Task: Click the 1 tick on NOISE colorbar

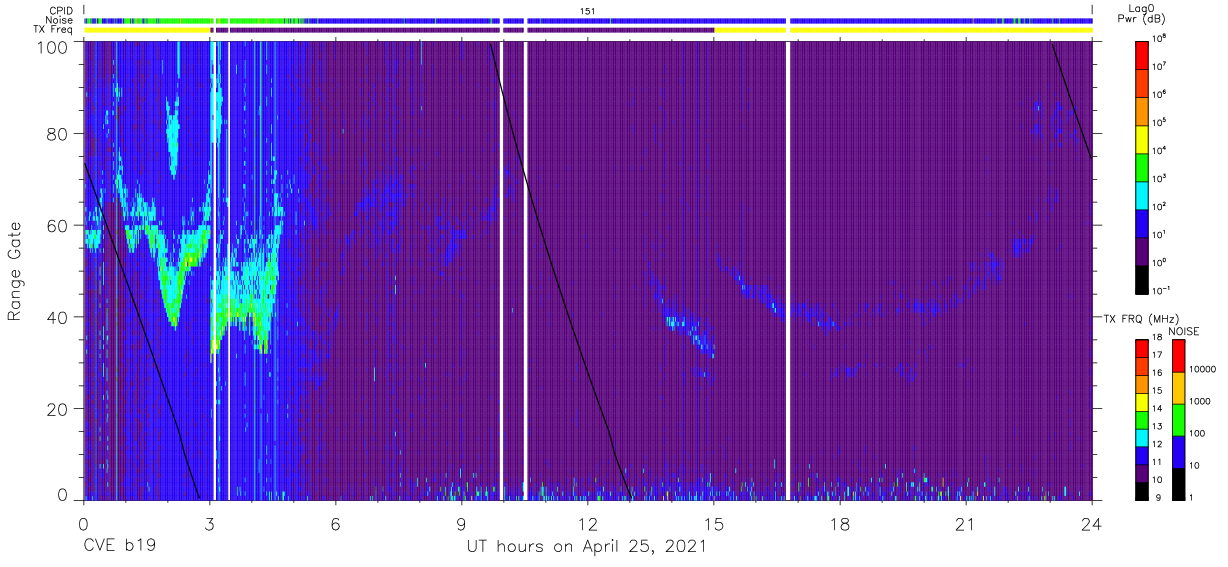Action: (x=1193, y=497)
